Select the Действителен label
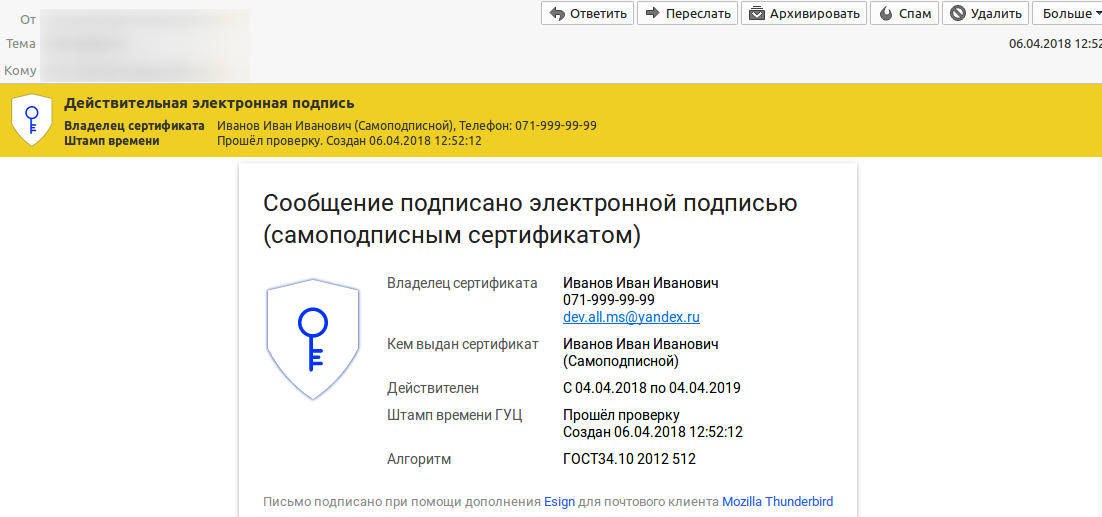This screenshot has height=517, width=1102. pyautogui.click(x=433, y=388)
